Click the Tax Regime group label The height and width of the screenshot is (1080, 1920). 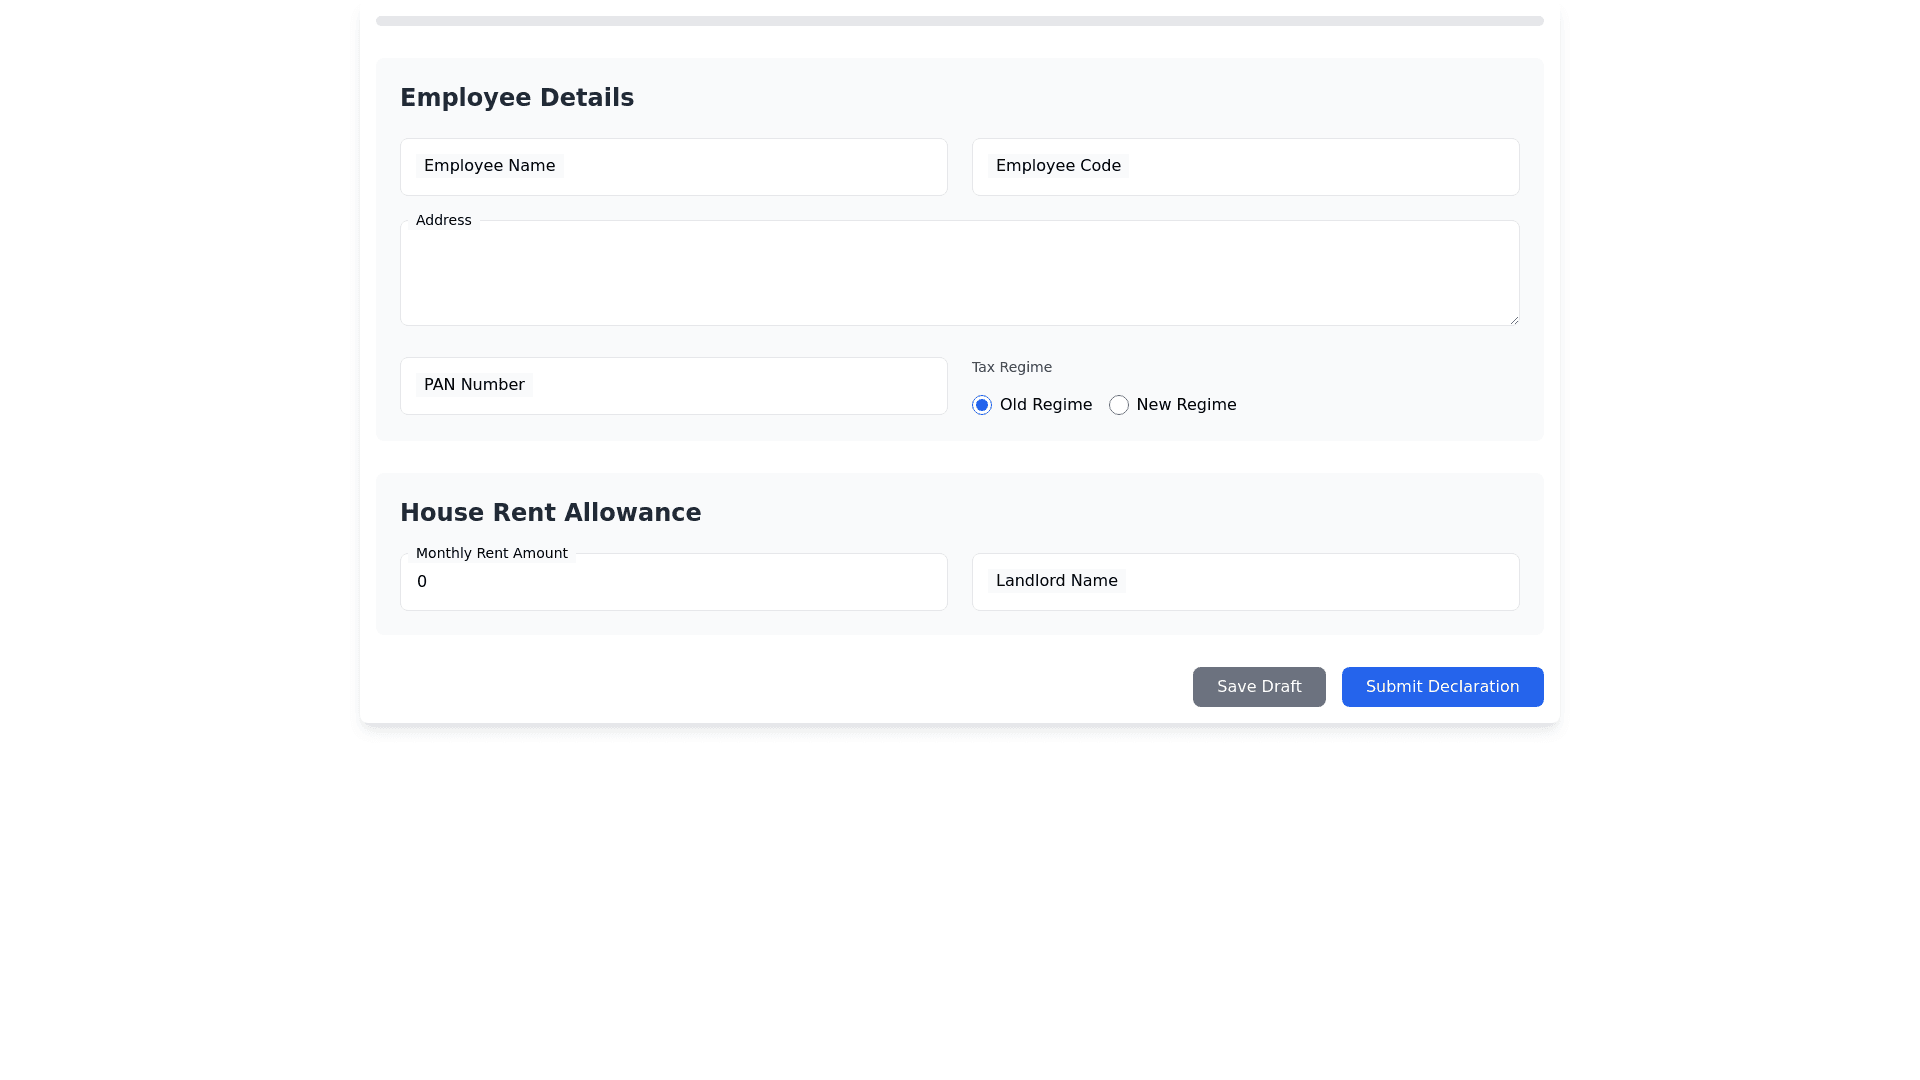[x=1011, y=367]
